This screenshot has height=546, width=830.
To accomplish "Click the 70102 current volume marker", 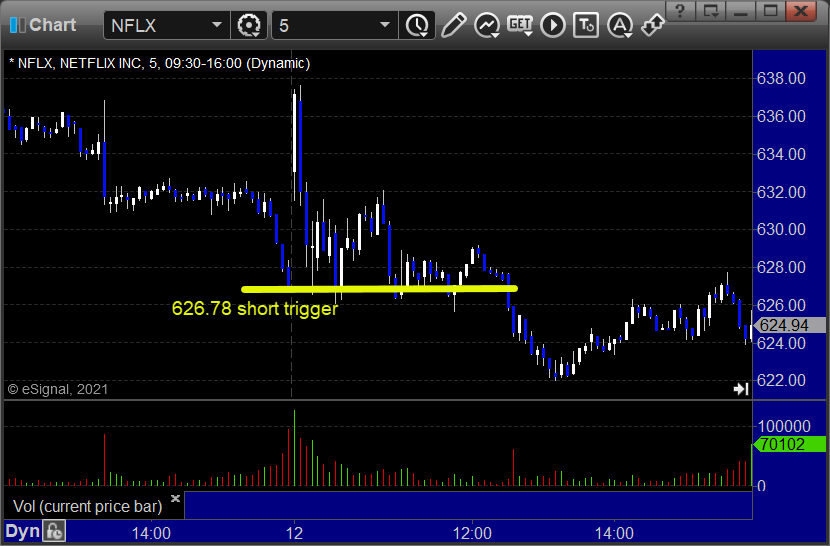I will pos(789,444).
